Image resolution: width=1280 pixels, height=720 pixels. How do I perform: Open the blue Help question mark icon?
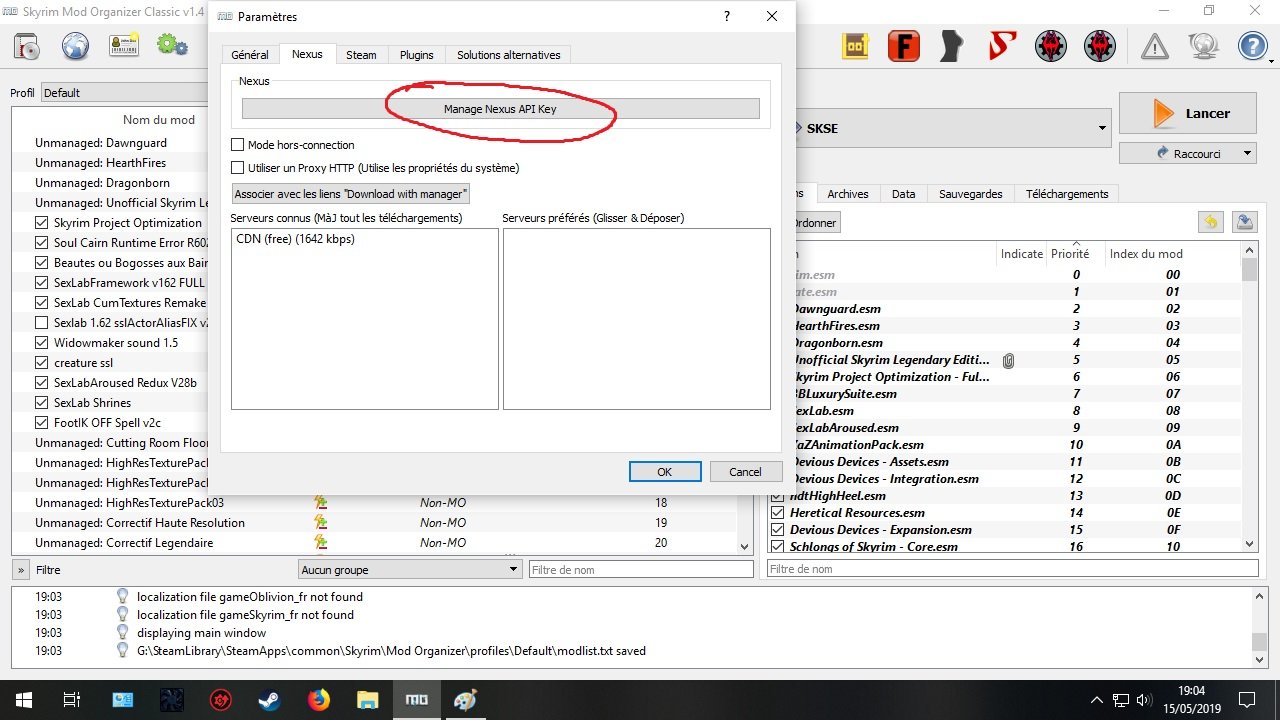pyautogui.click(x=1252, y=46)
